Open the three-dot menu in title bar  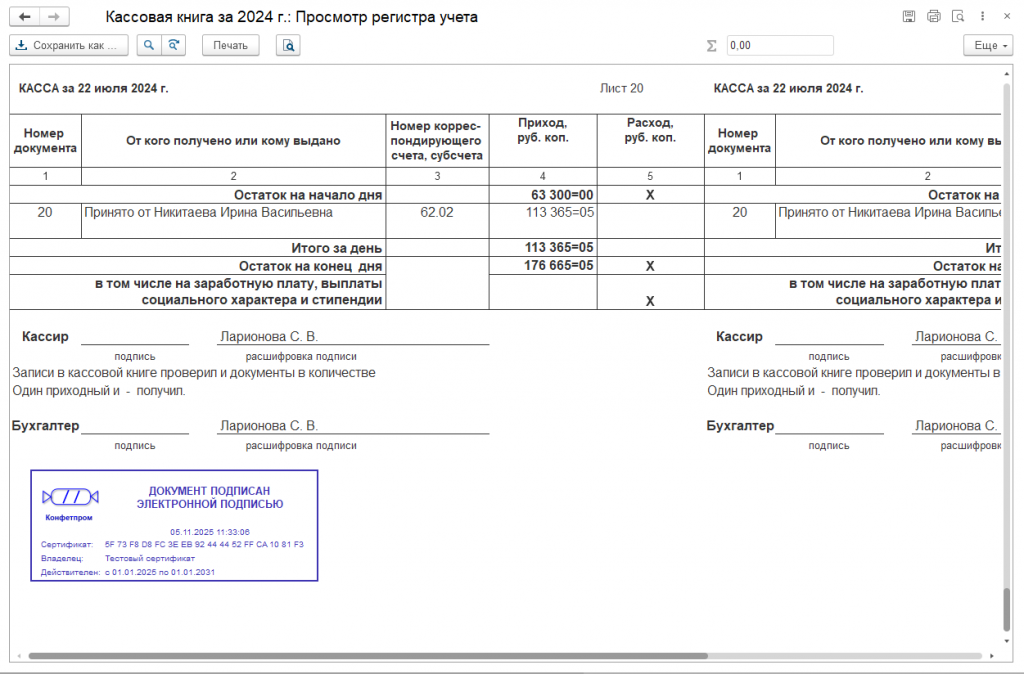pyautogui.click(x=982, y=16)
